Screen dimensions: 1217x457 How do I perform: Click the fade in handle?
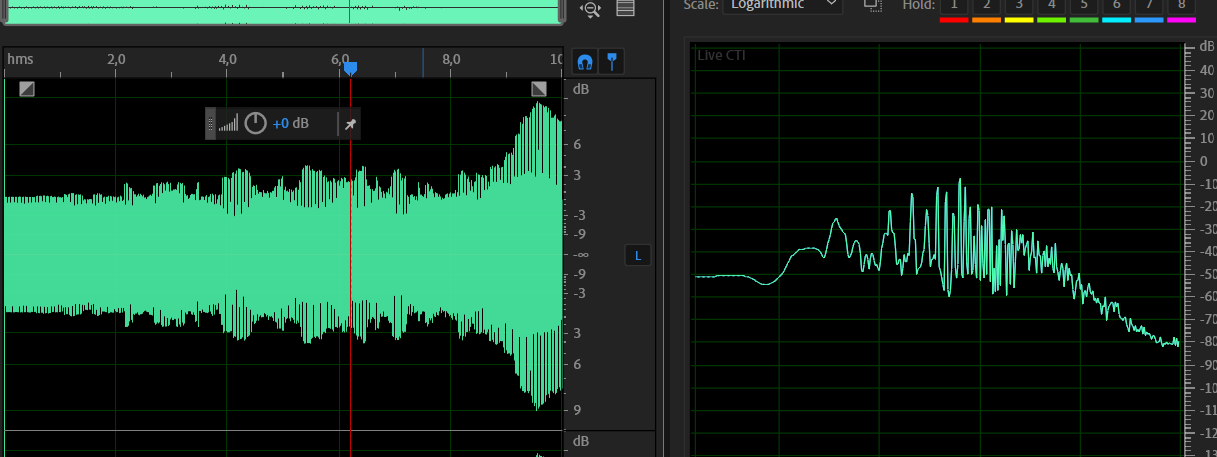point(27,89)
